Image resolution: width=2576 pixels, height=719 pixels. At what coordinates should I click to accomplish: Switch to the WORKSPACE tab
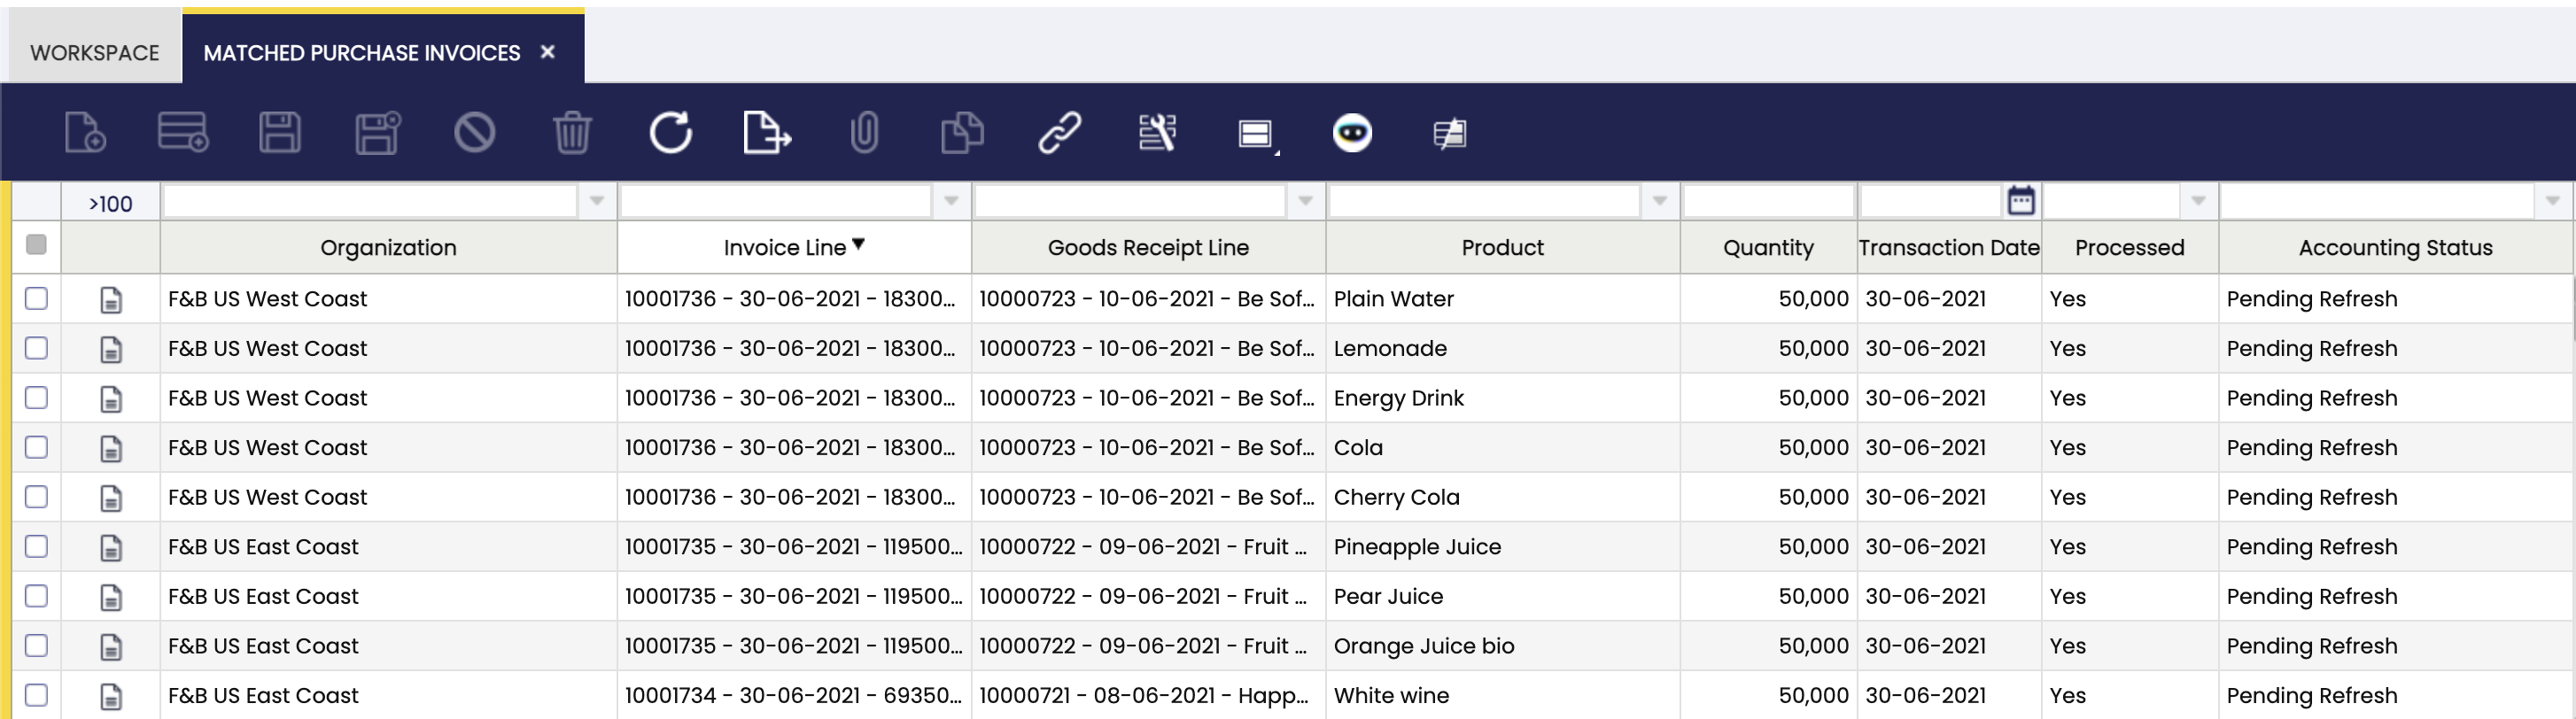(94, 52)
